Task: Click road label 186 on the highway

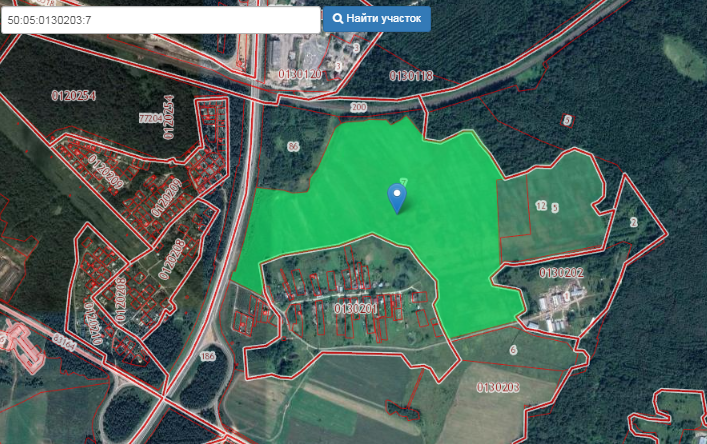Action: (208, 356)
